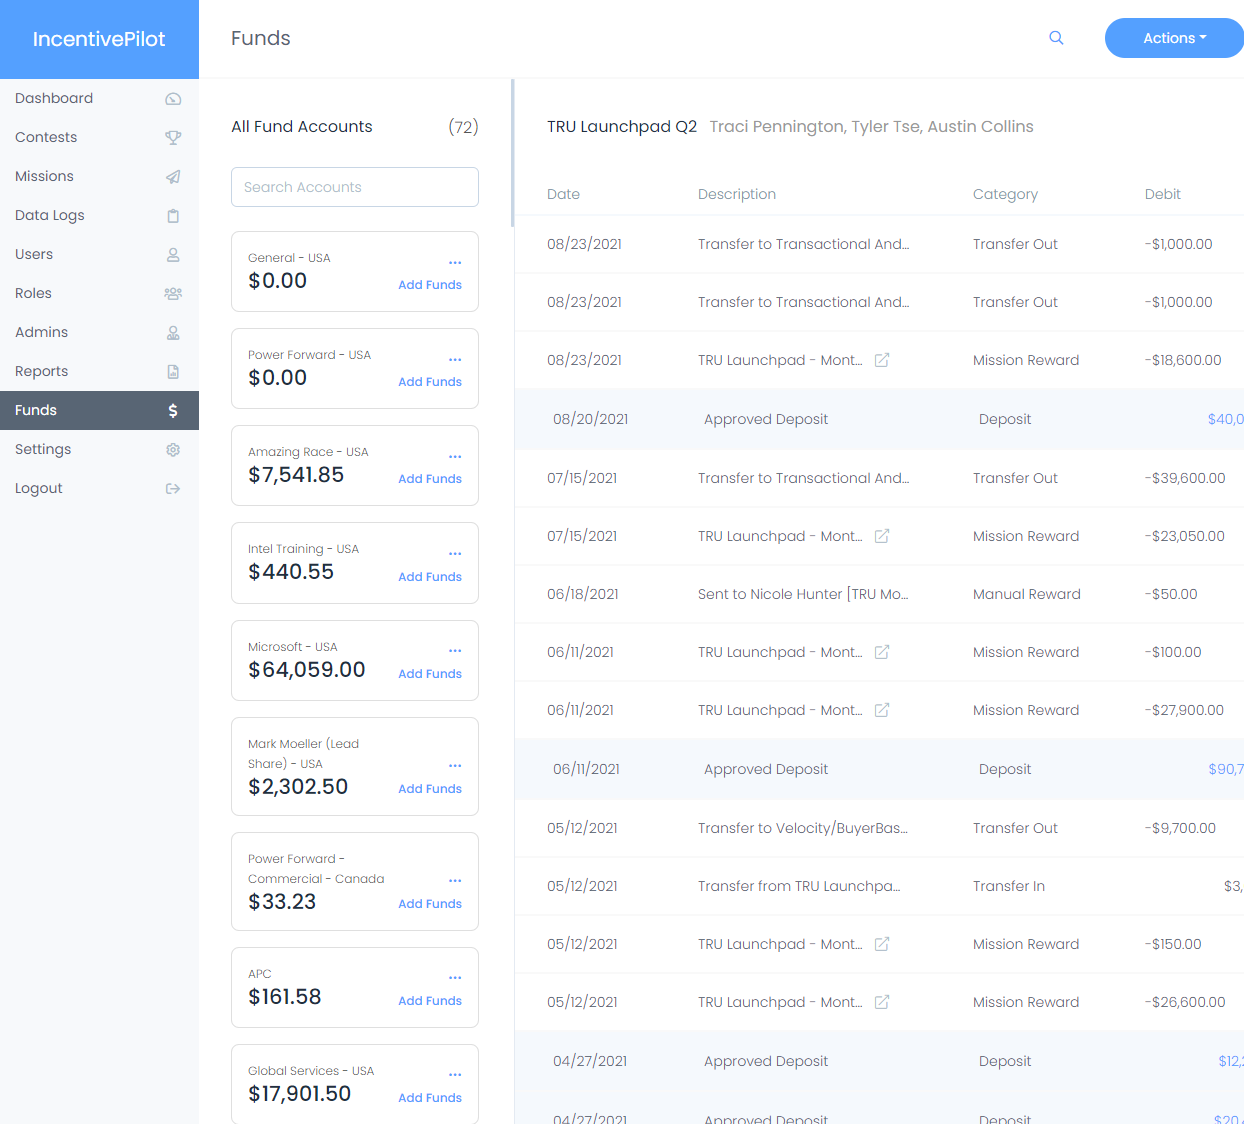Viewport: 1244px width, 1124px height.
Task: Click the Missions paper plane icon
Action: (x=173, y=177)
